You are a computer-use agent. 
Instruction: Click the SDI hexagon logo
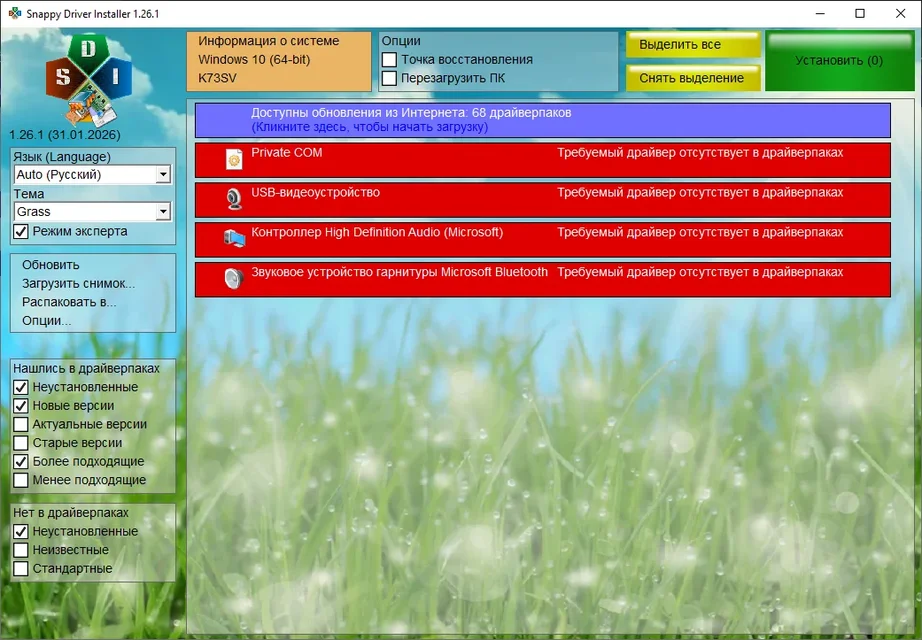click(x=89, y=79)
